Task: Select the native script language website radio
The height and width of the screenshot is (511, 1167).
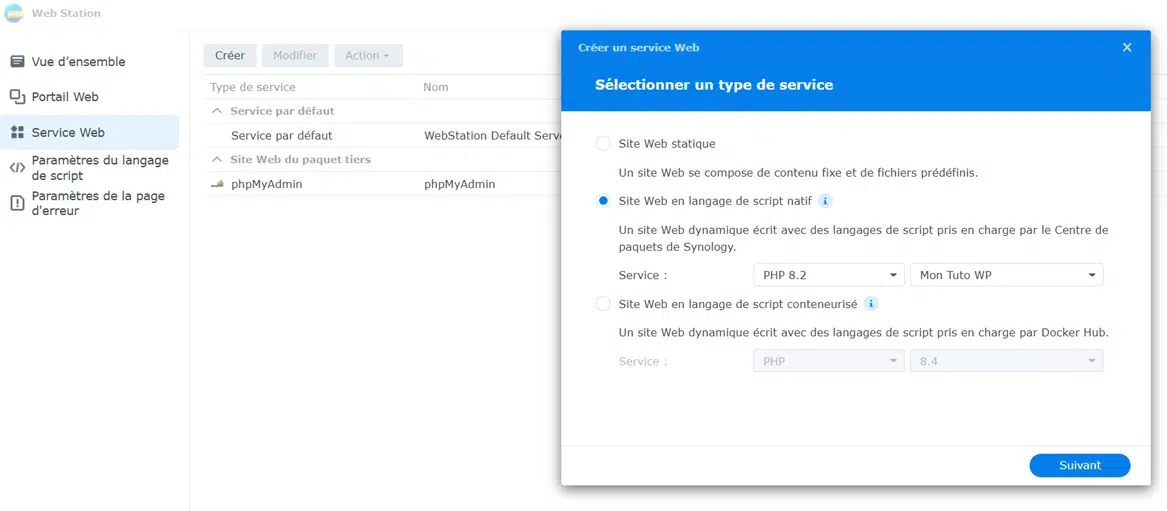Action: tap(604, 201)
